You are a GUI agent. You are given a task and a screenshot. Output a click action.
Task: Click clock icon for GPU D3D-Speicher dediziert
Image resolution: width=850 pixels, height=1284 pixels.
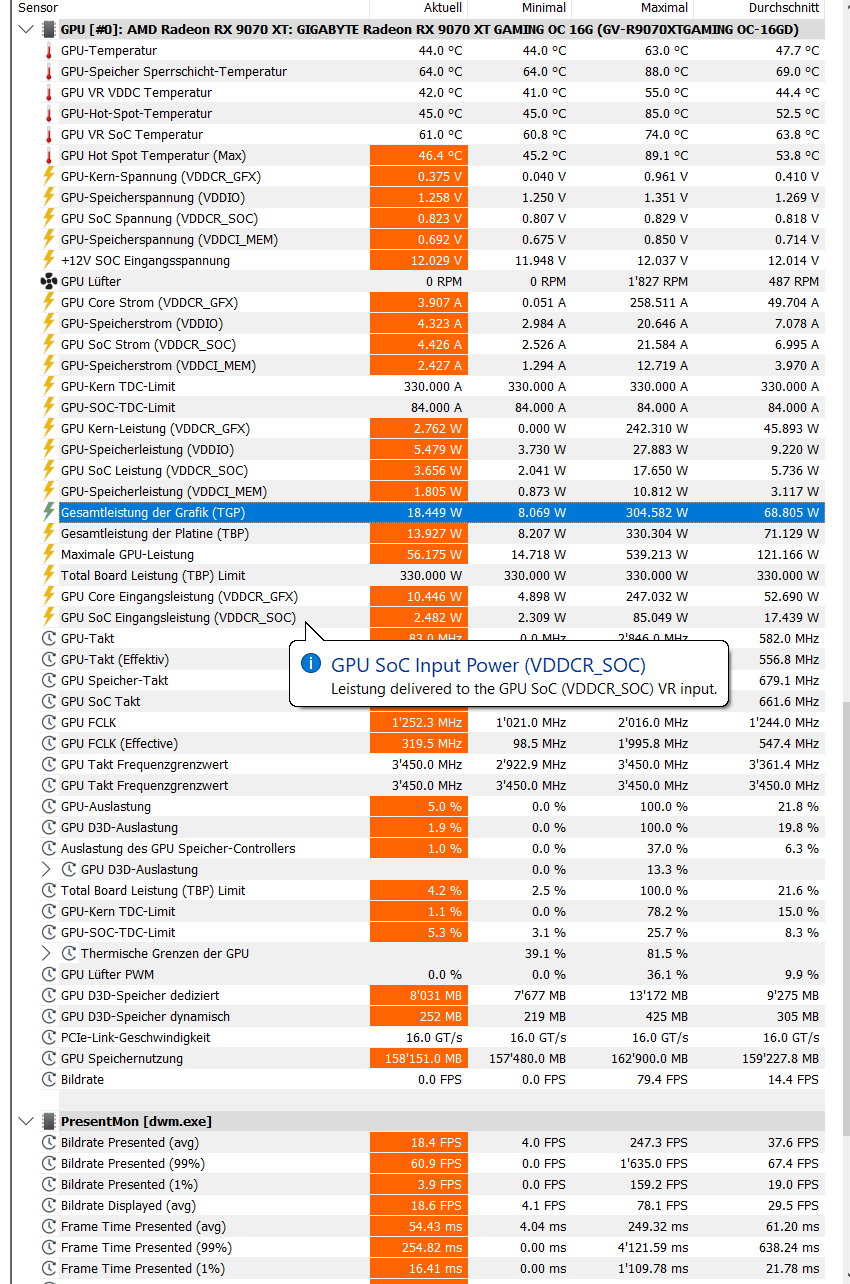pos(48,995)
